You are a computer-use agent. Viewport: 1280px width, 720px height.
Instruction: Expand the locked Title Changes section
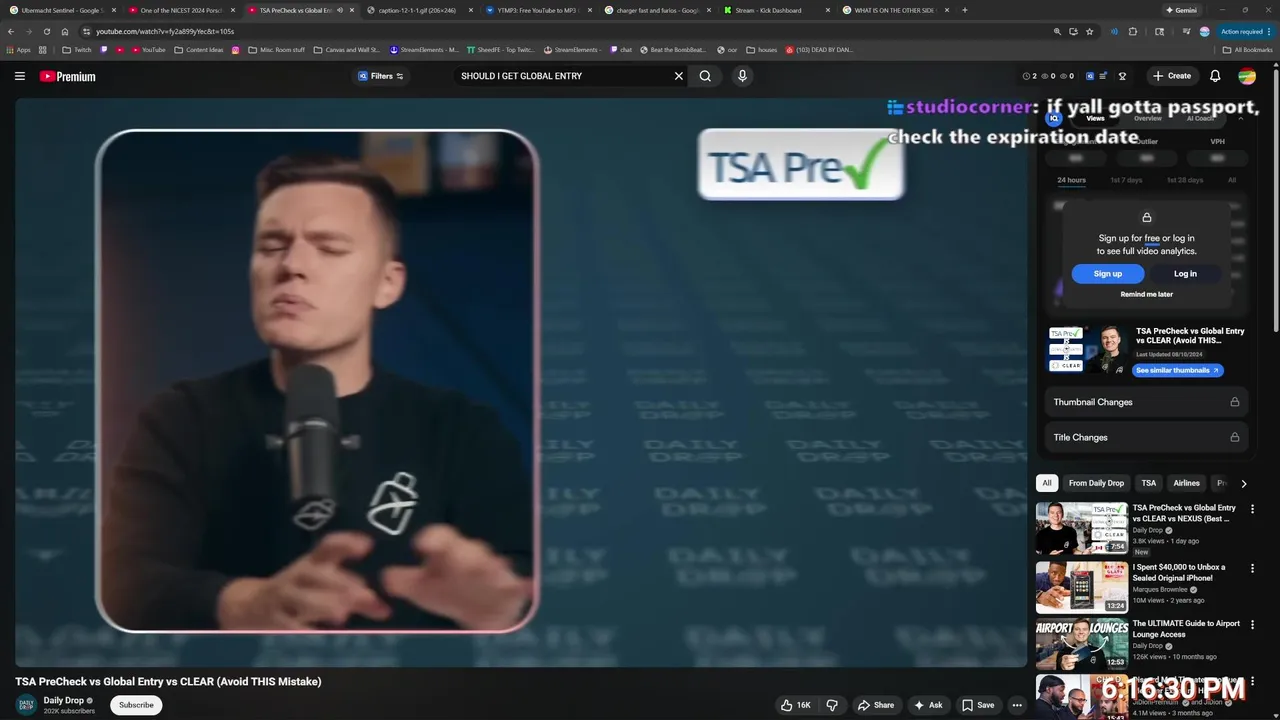click(1146, 437)
